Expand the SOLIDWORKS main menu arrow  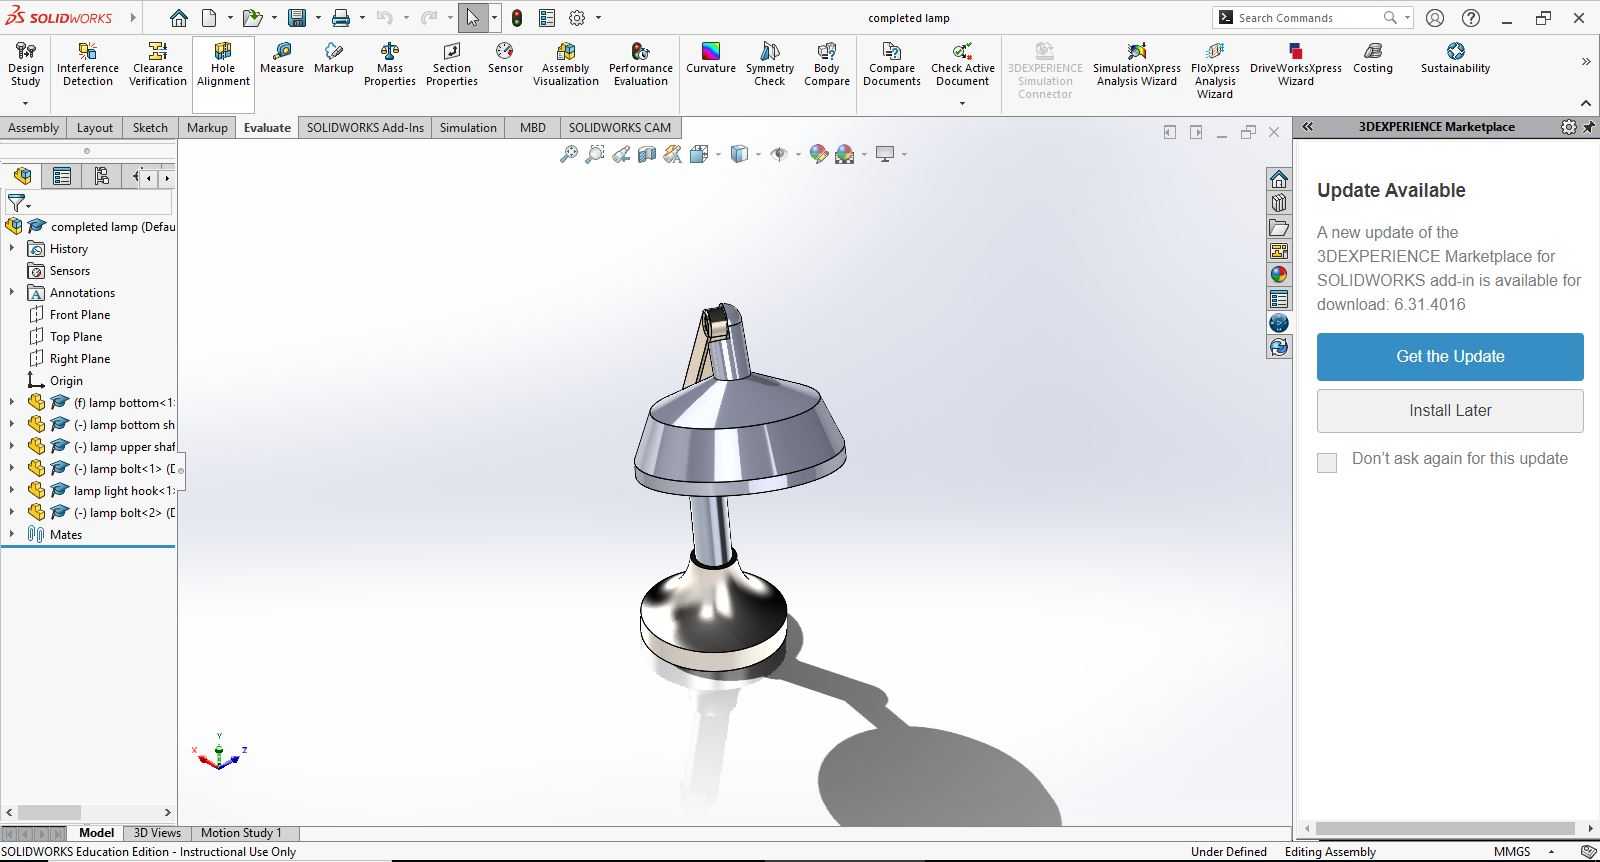point(133,17)
